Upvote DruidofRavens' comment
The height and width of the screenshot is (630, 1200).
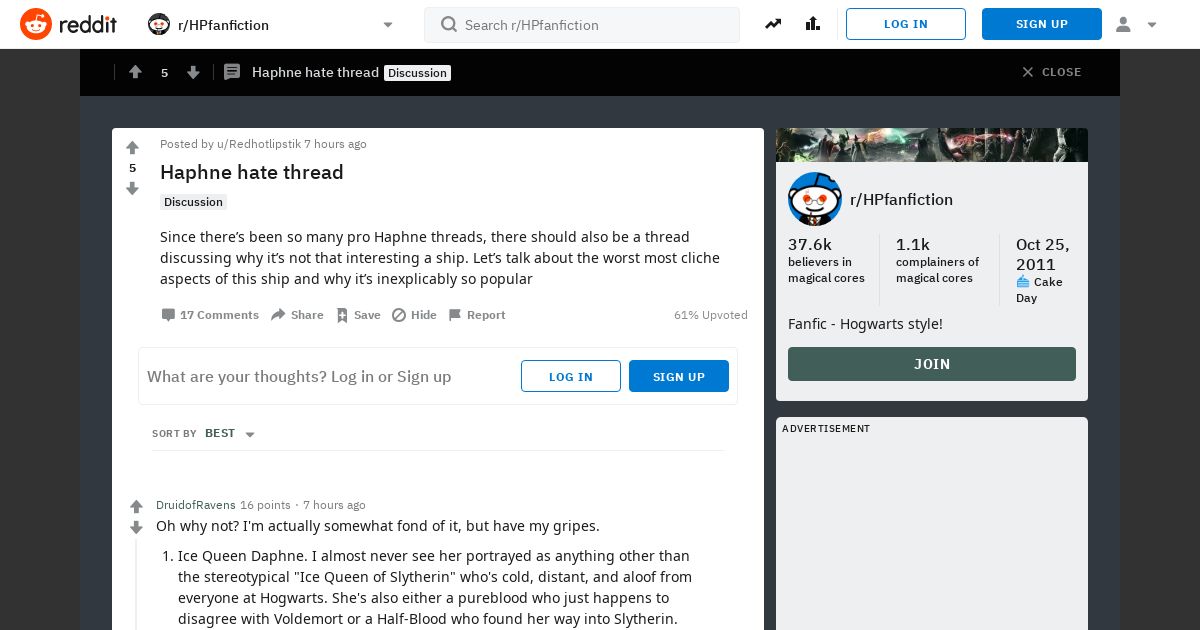pos(137,507)
